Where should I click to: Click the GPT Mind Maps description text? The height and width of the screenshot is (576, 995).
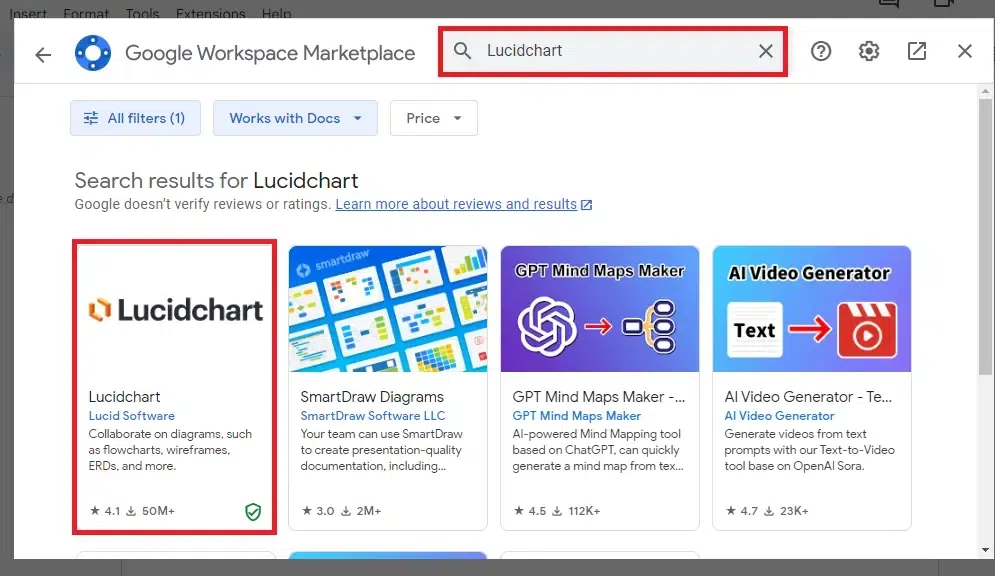click(598, 450)
